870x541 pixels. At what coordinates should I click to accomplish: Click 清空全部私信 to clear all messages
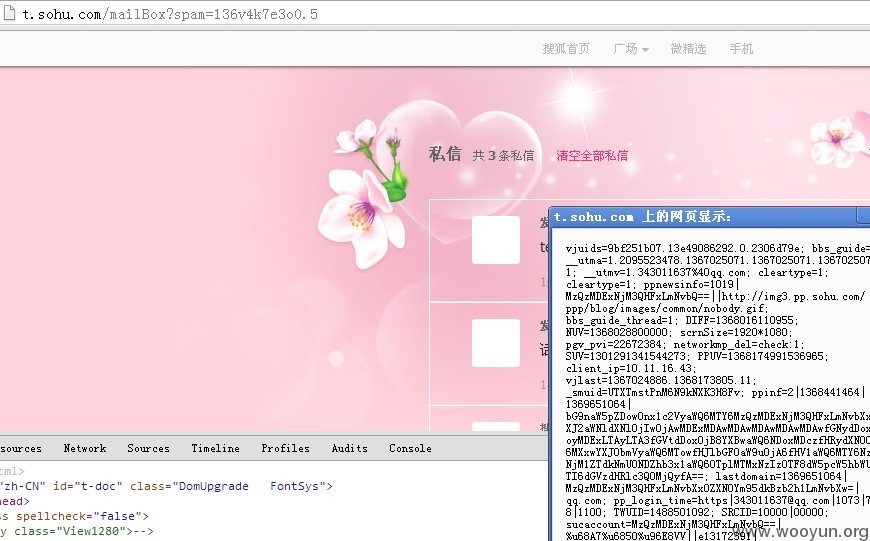592,155
